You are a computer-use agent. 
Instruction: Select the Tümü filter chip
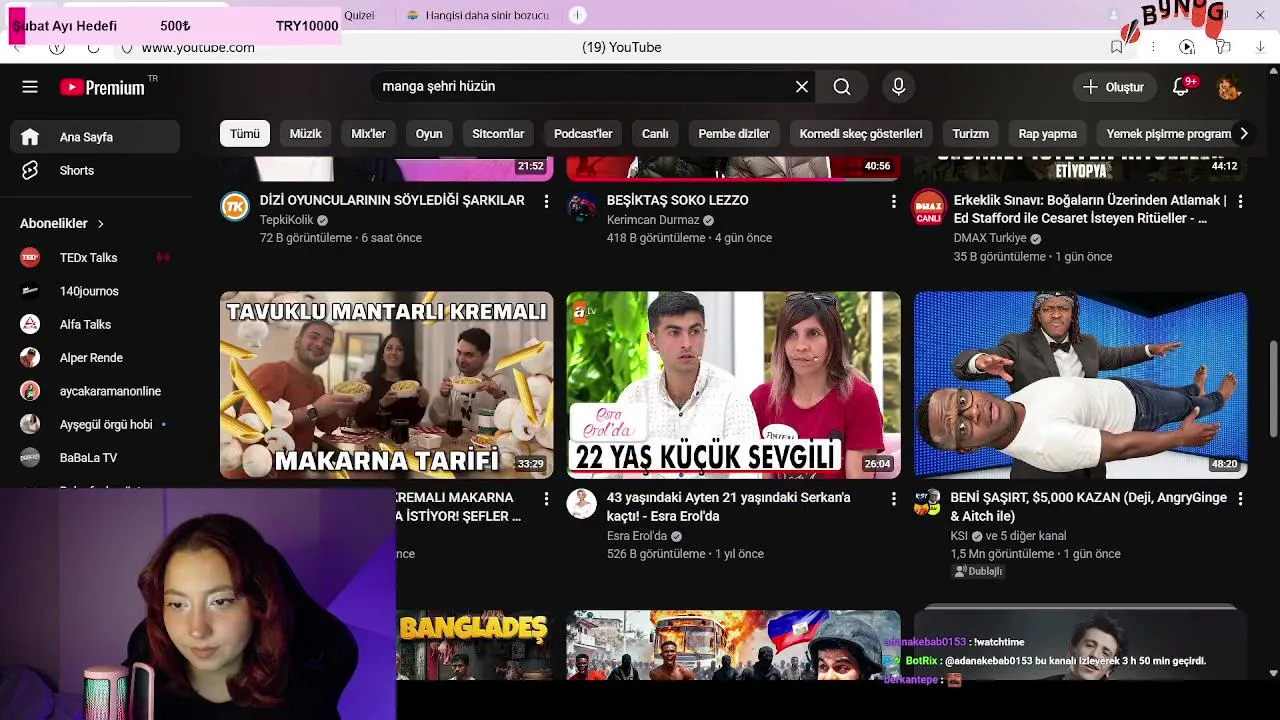coord(245,133)
